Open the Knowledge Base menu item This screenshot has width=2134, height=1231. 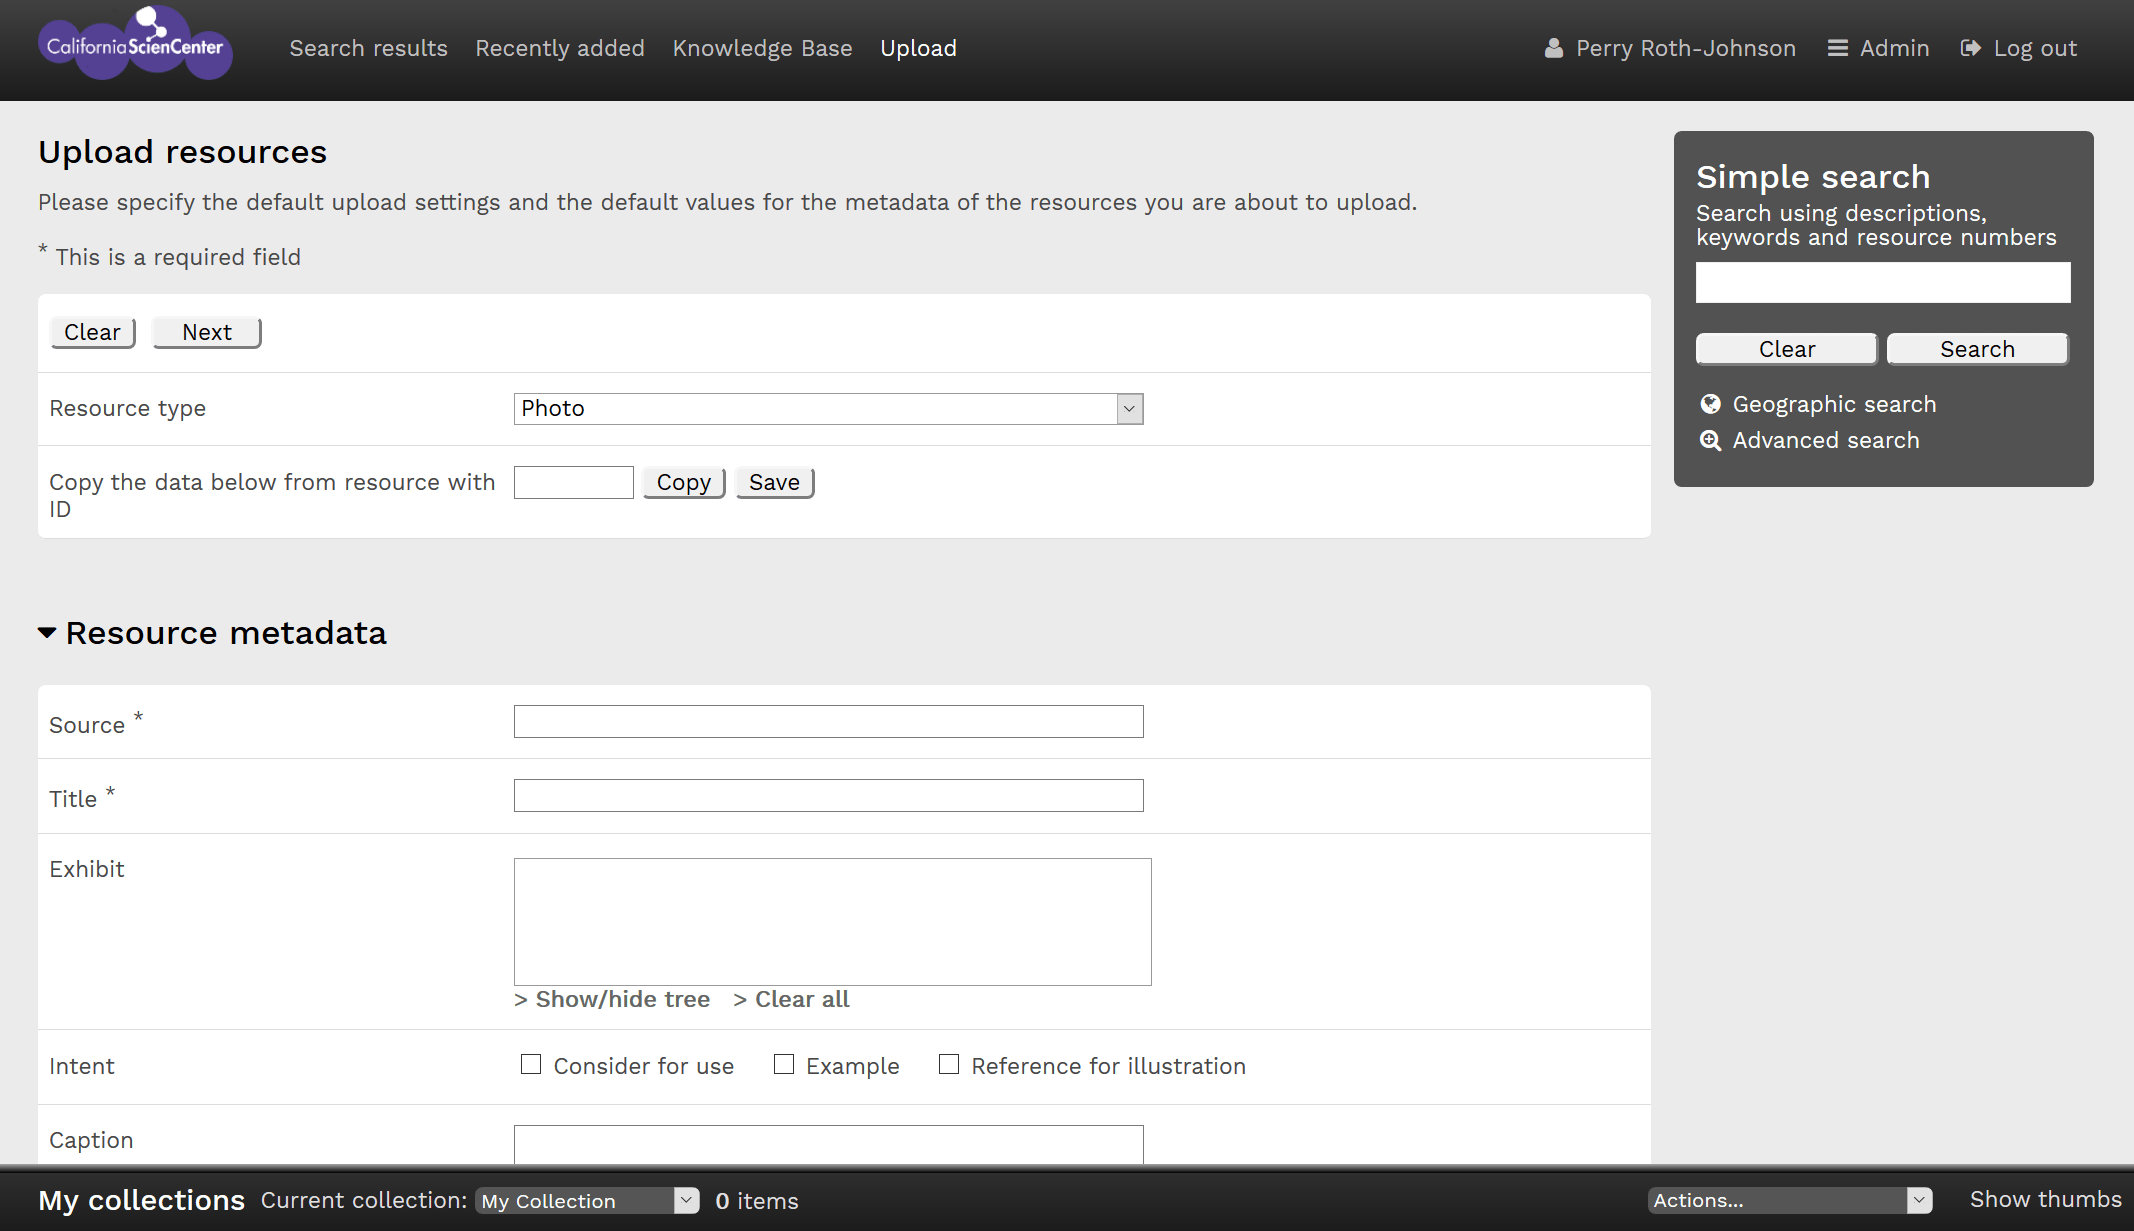tap(762, 48)
